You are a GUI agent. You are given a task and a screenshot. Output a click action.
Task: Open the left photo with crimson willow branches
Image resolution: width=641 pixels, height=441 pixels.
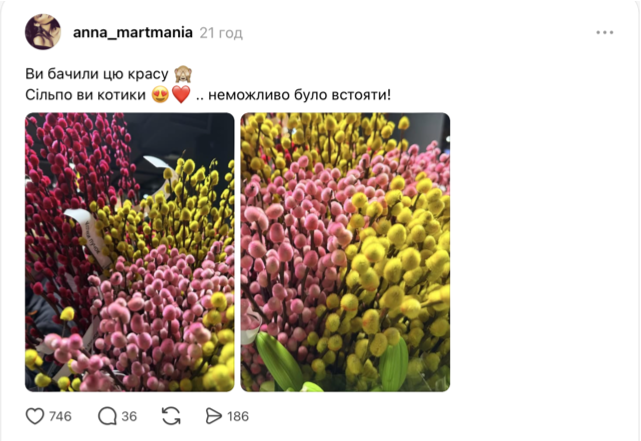coord(130,252)
